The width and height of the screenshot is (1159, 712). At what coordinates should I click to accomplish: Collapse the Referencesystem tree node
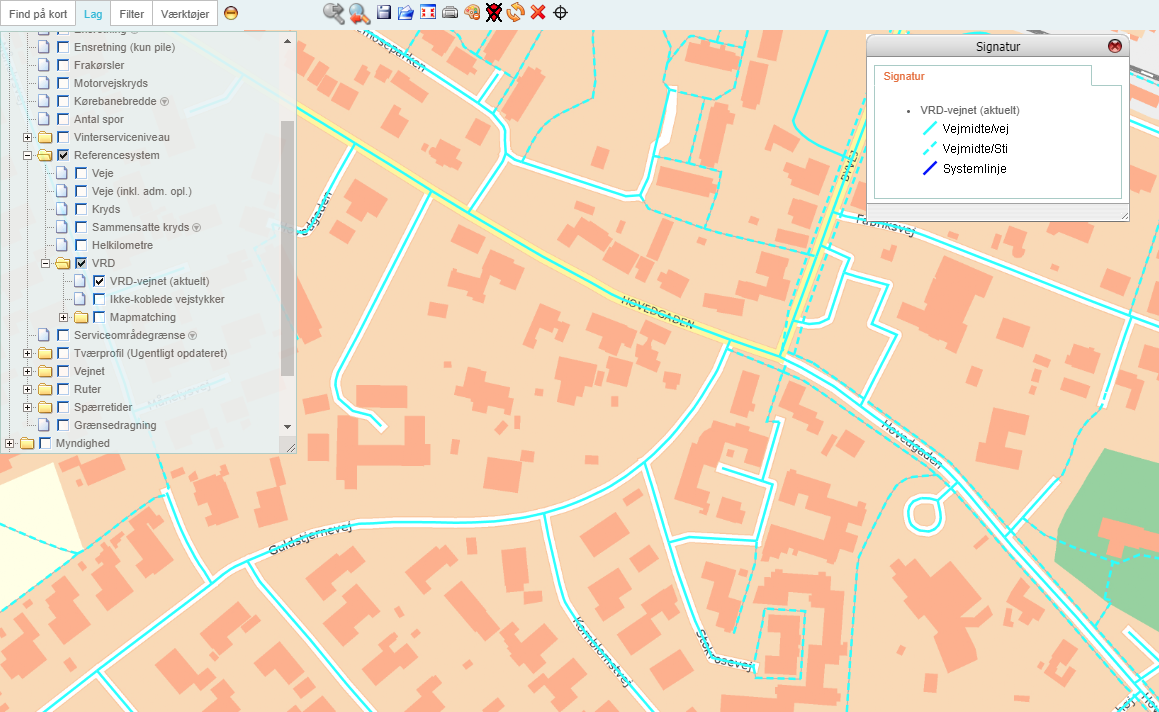(27, 155)
